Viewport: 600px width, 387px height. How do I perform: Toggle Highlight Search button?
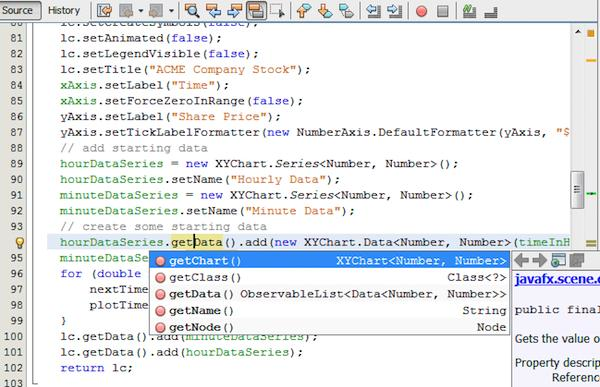point(256,10)
